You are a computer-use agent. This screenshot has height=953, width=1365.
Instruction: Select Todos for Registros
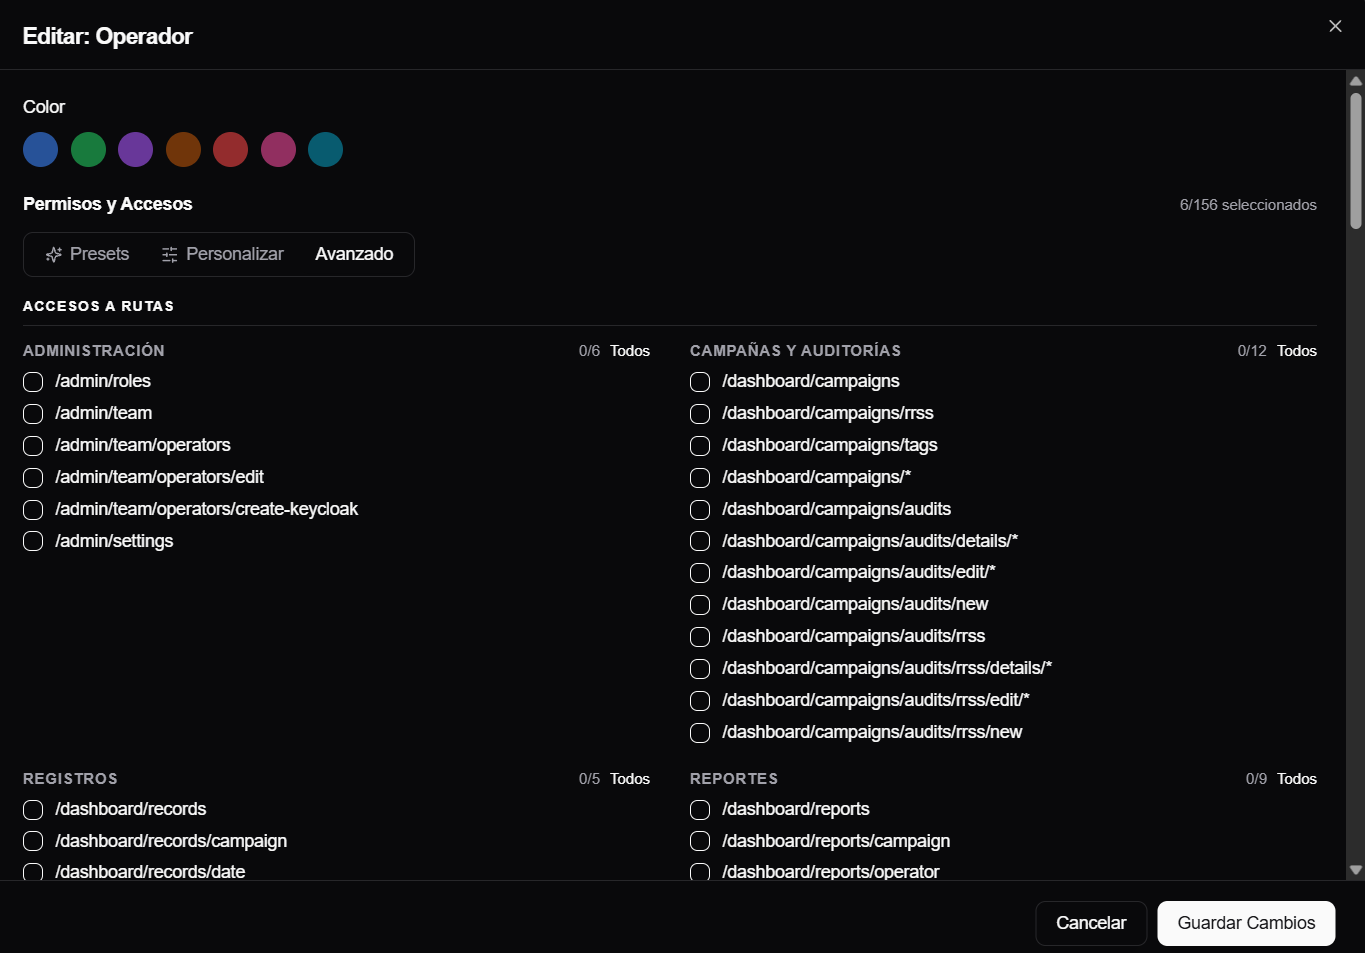click(630, 779)
